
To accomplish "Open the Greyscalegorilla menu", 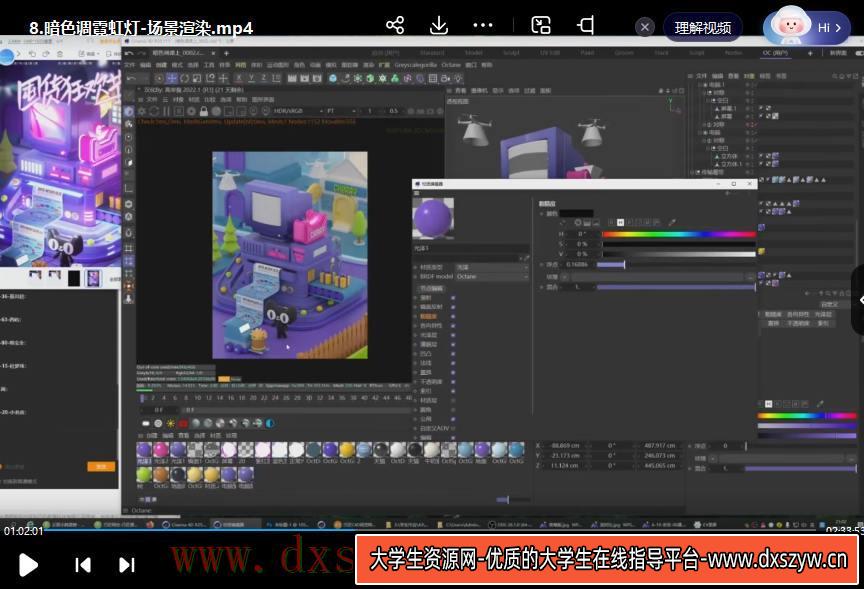I will coord(416,65).
